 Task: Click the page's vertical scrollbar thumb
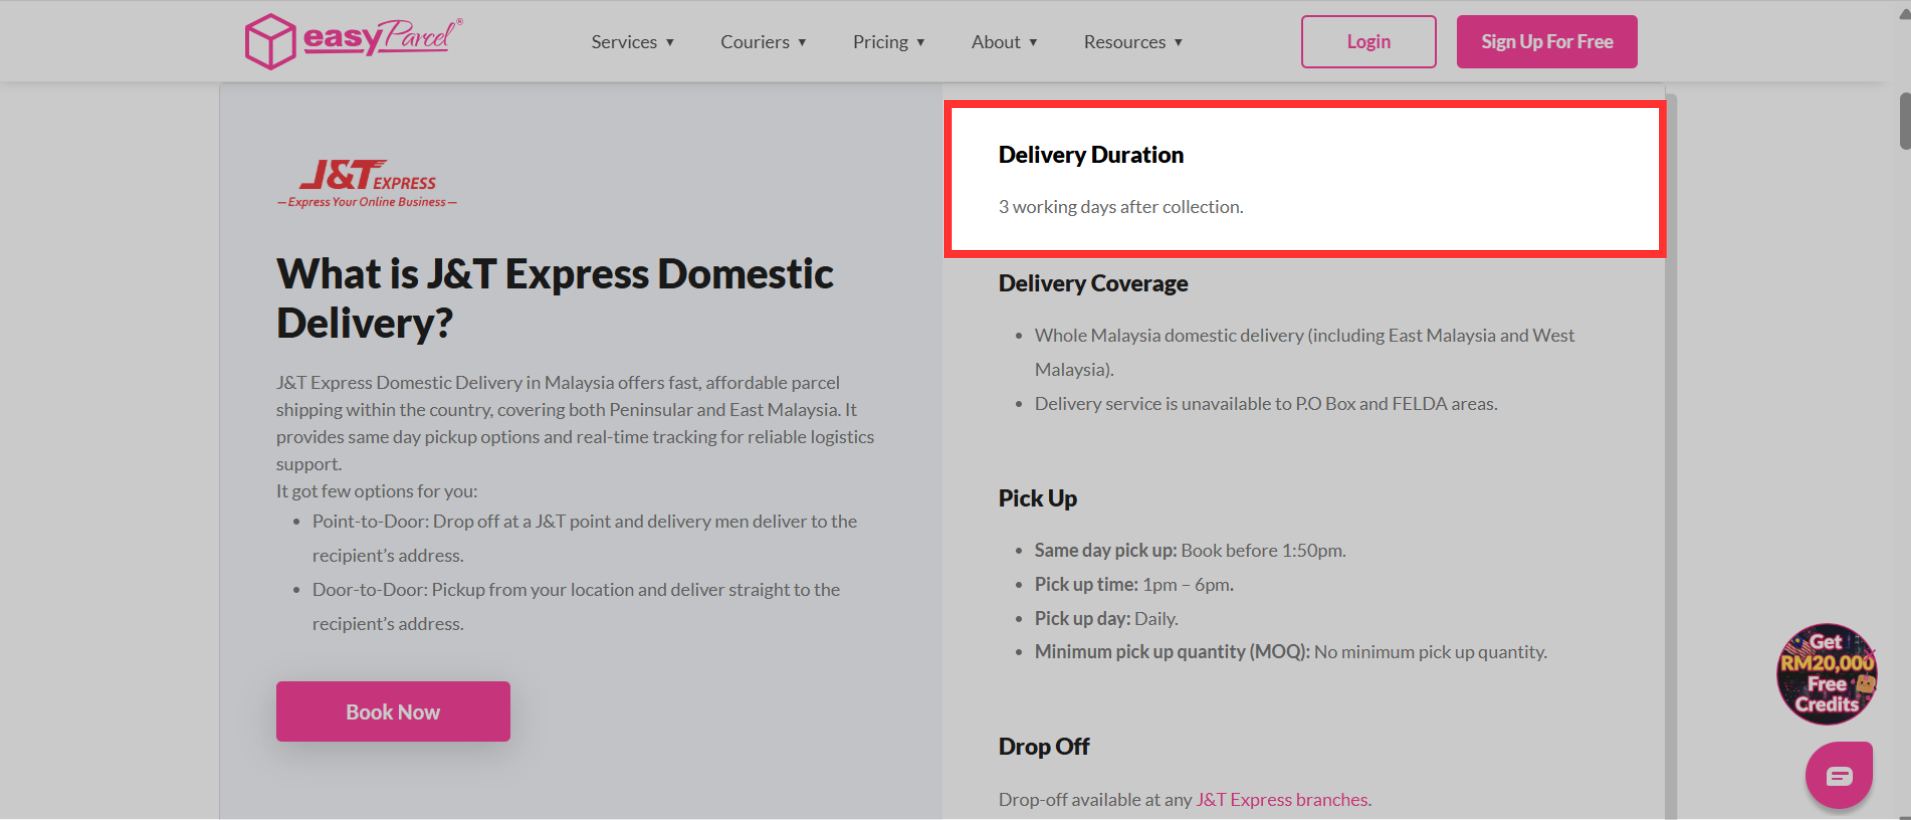[1904, 121]
